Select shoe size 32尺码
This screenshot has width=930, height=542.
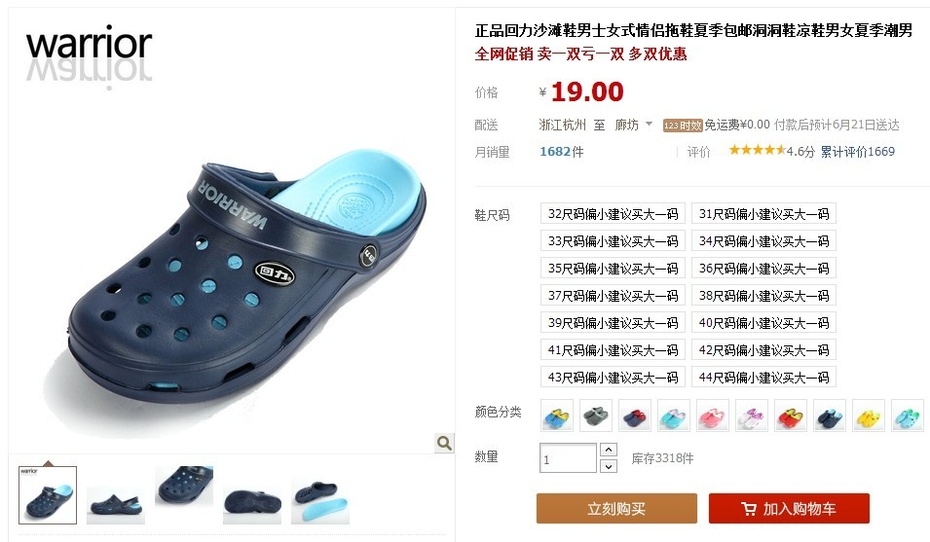point(613,213)
